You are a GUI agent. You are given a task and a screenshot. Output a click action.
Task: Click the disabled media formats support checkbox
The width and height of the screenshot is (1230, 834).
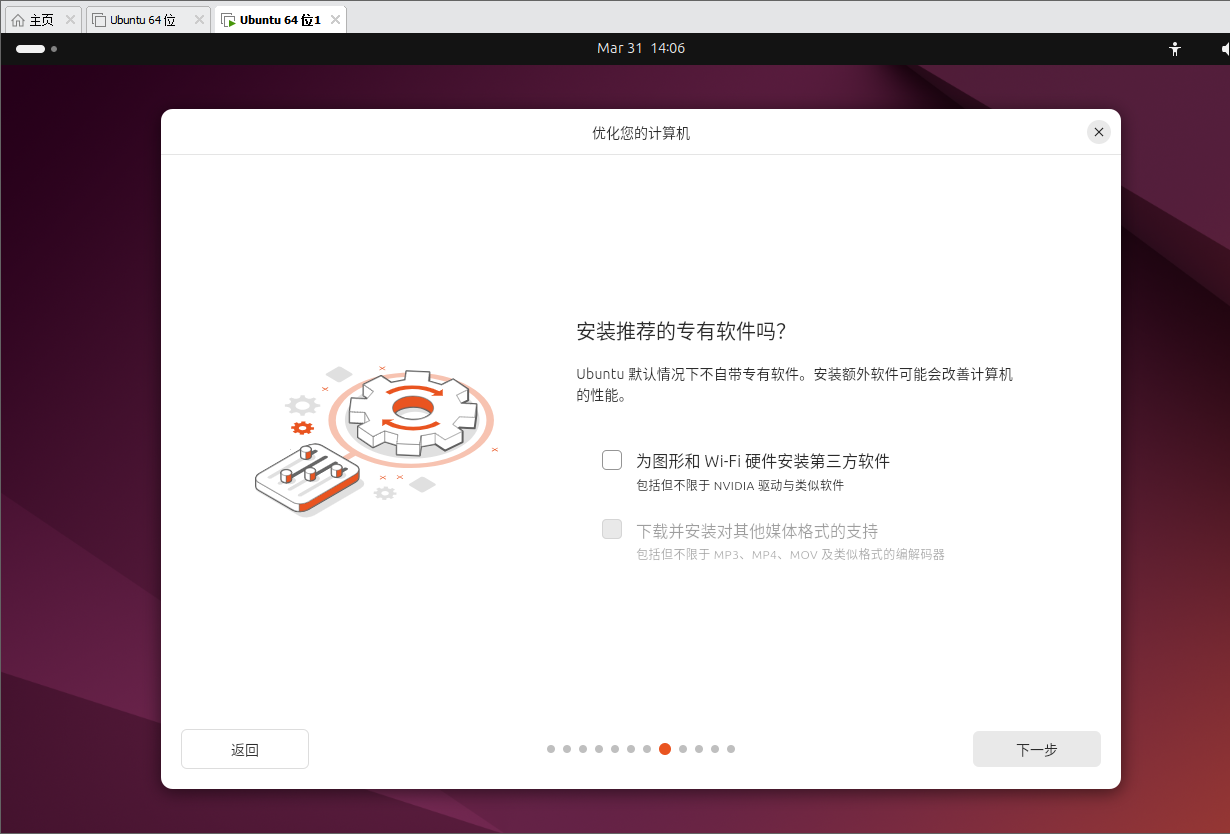pos(612,529)
